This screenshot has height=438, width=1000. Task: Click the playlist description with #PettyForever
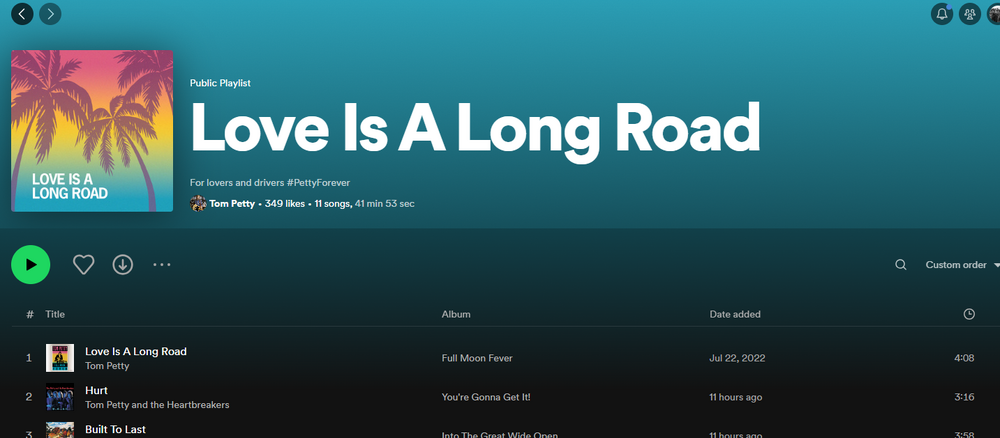coord(270,183)
